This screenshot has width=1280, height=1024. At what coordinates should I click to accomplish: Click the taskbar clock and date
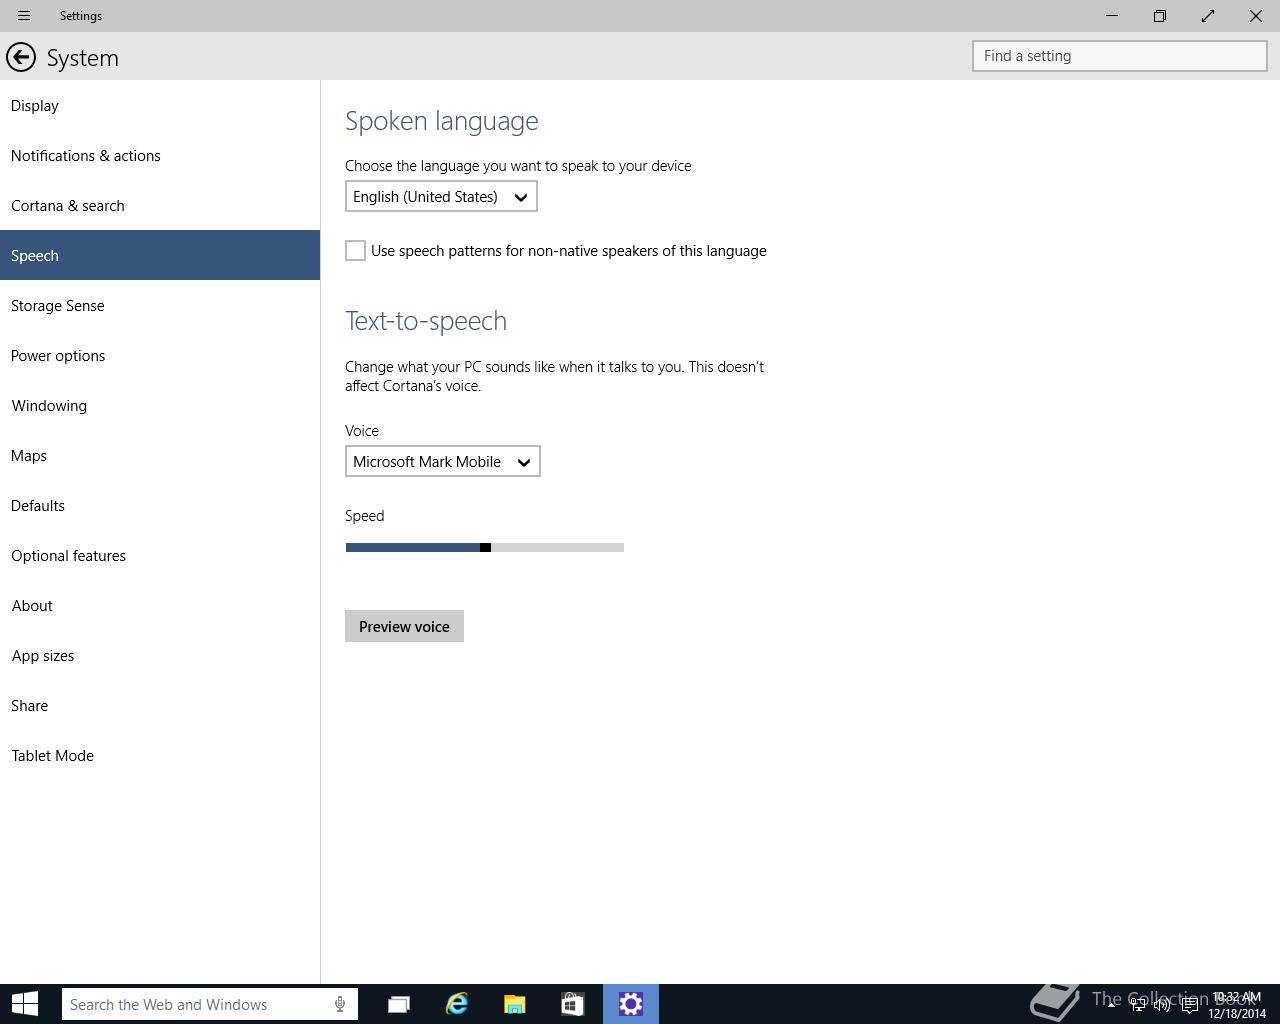tap(1237, 1005)
